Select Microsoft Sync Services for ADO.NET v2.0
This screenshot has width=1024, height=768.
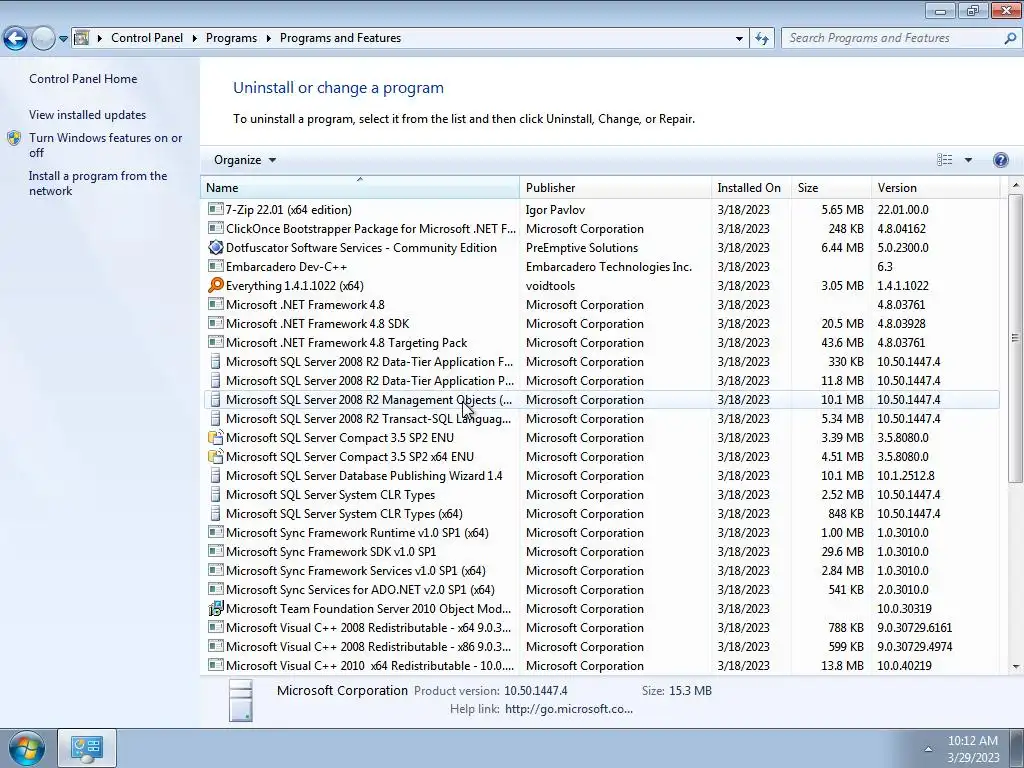pyautogui.click(x=601, y=589)
